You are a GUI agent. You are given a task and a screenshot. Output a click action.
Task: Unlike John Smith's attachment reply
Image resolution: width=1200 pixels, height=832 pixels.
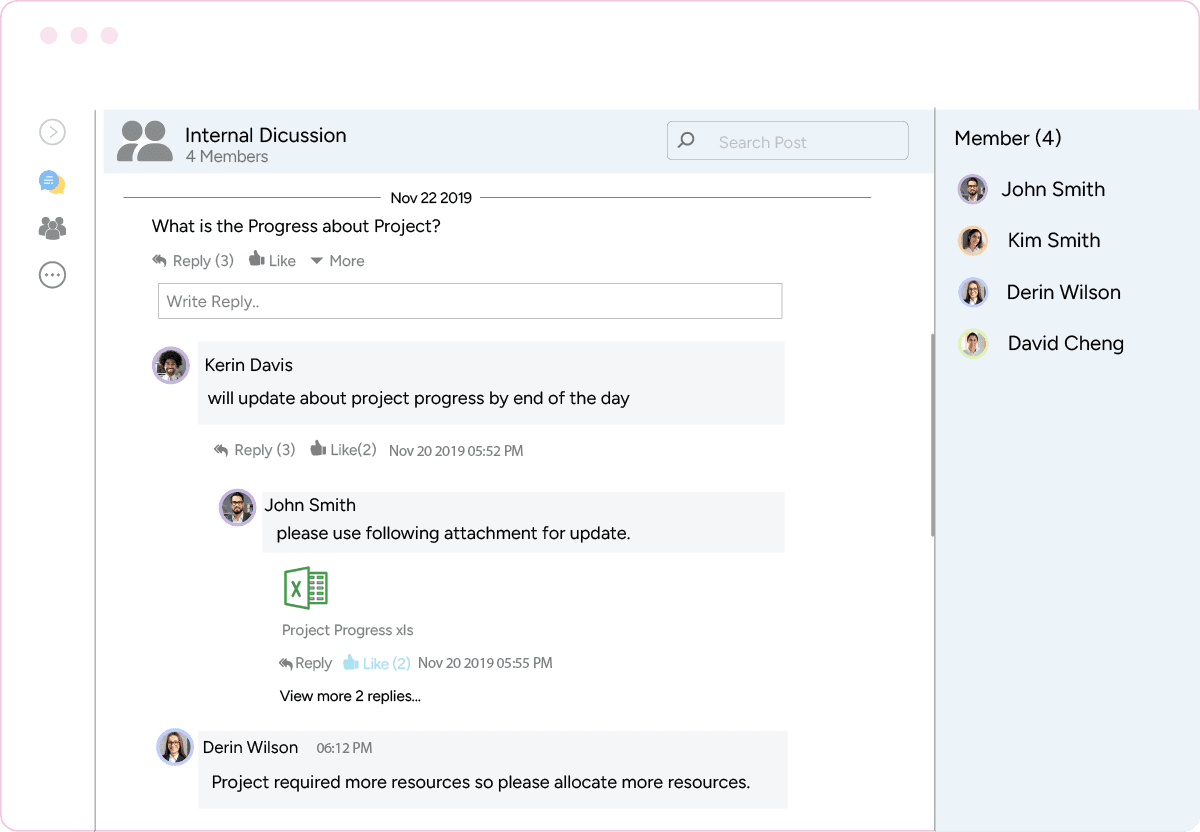coord(377,662)
